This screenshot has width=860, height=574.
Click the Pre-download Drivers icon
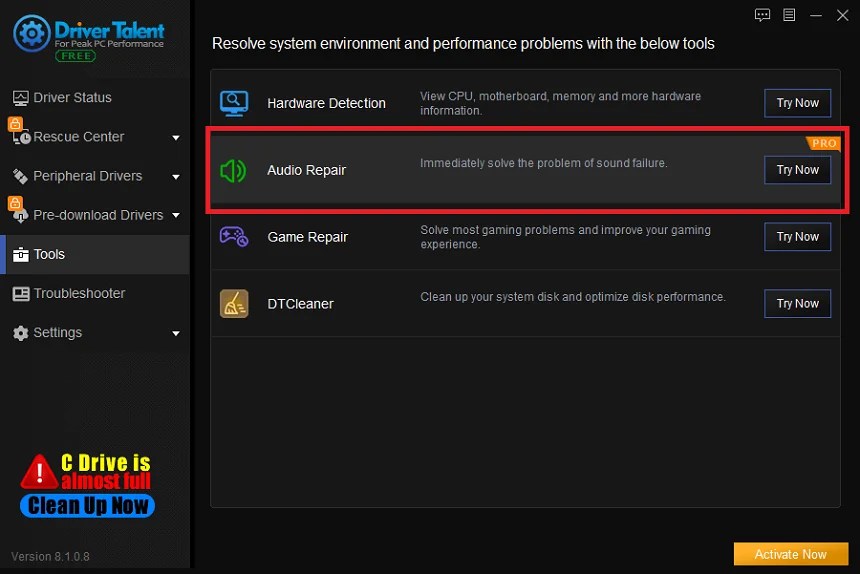pos(21,216)
